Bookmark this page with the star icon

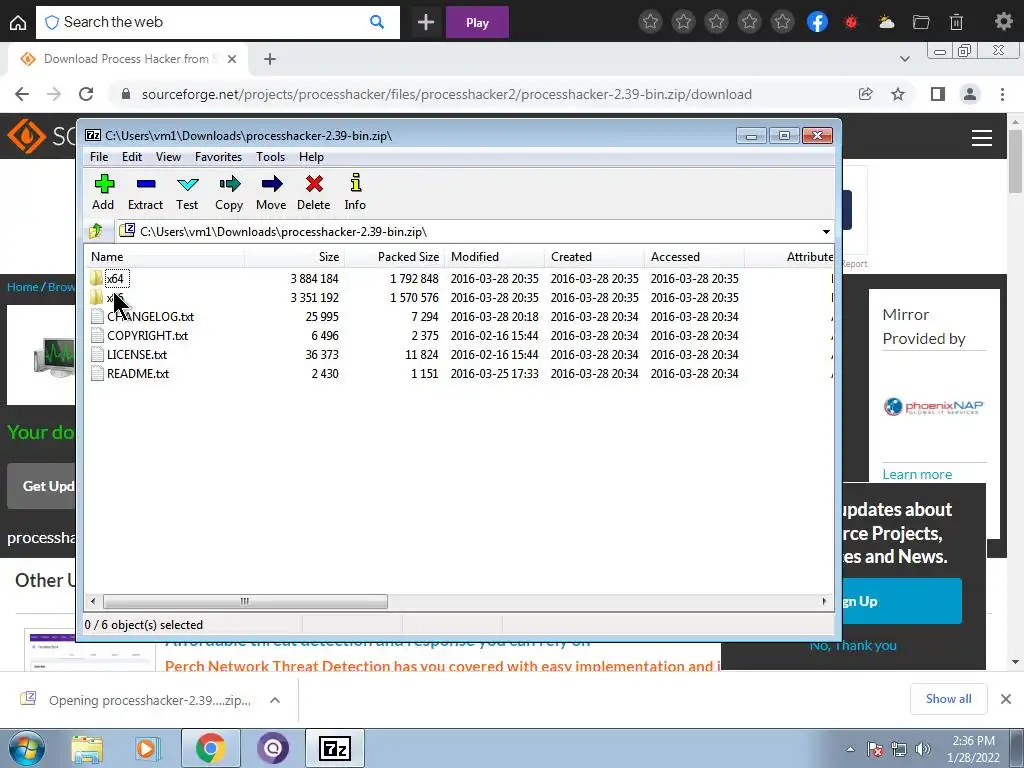pos(898,94)
